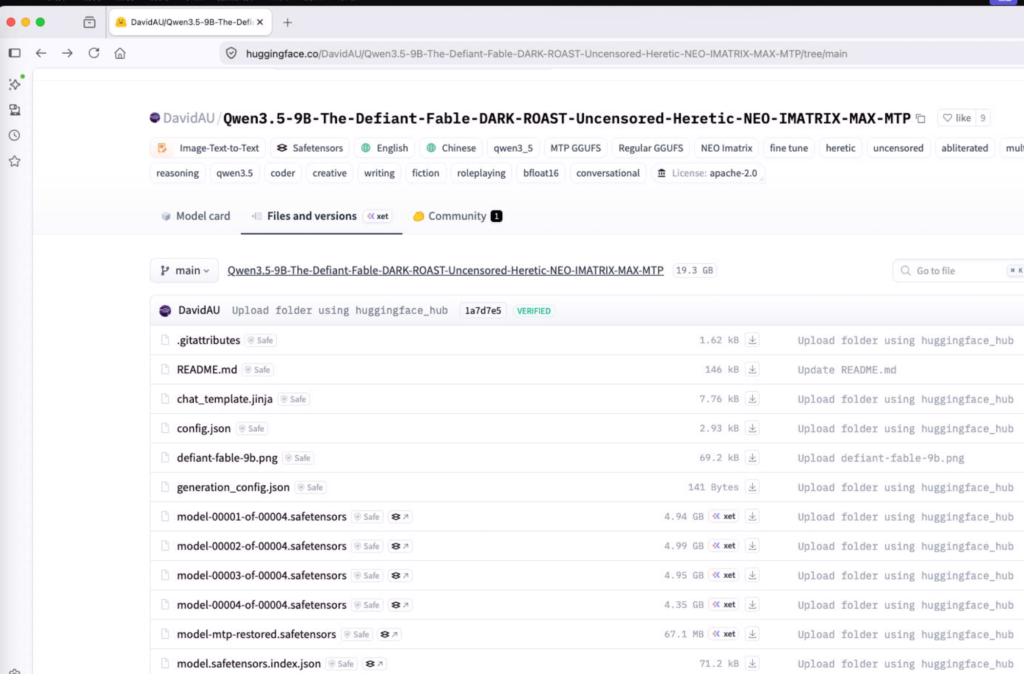Click the browser address bar URL

point(546,54)
